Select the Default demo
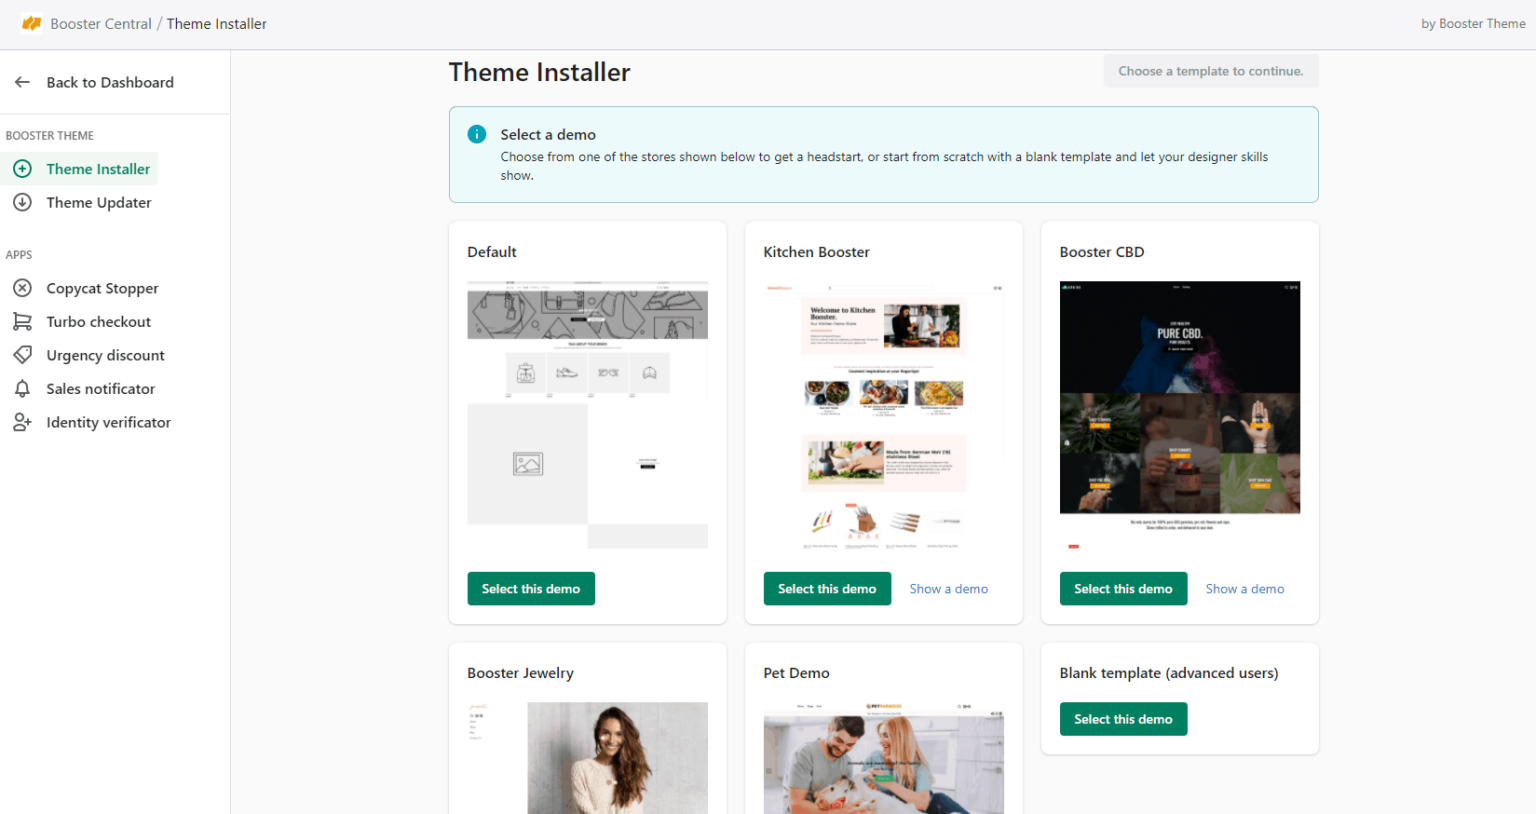This screenshot has height=814, width=1536. pos(530,589)
